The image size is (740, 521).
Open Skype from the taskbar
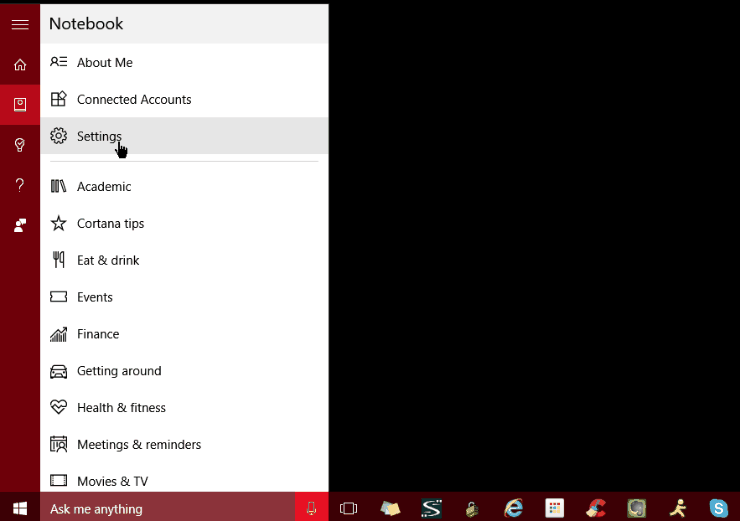719,508
